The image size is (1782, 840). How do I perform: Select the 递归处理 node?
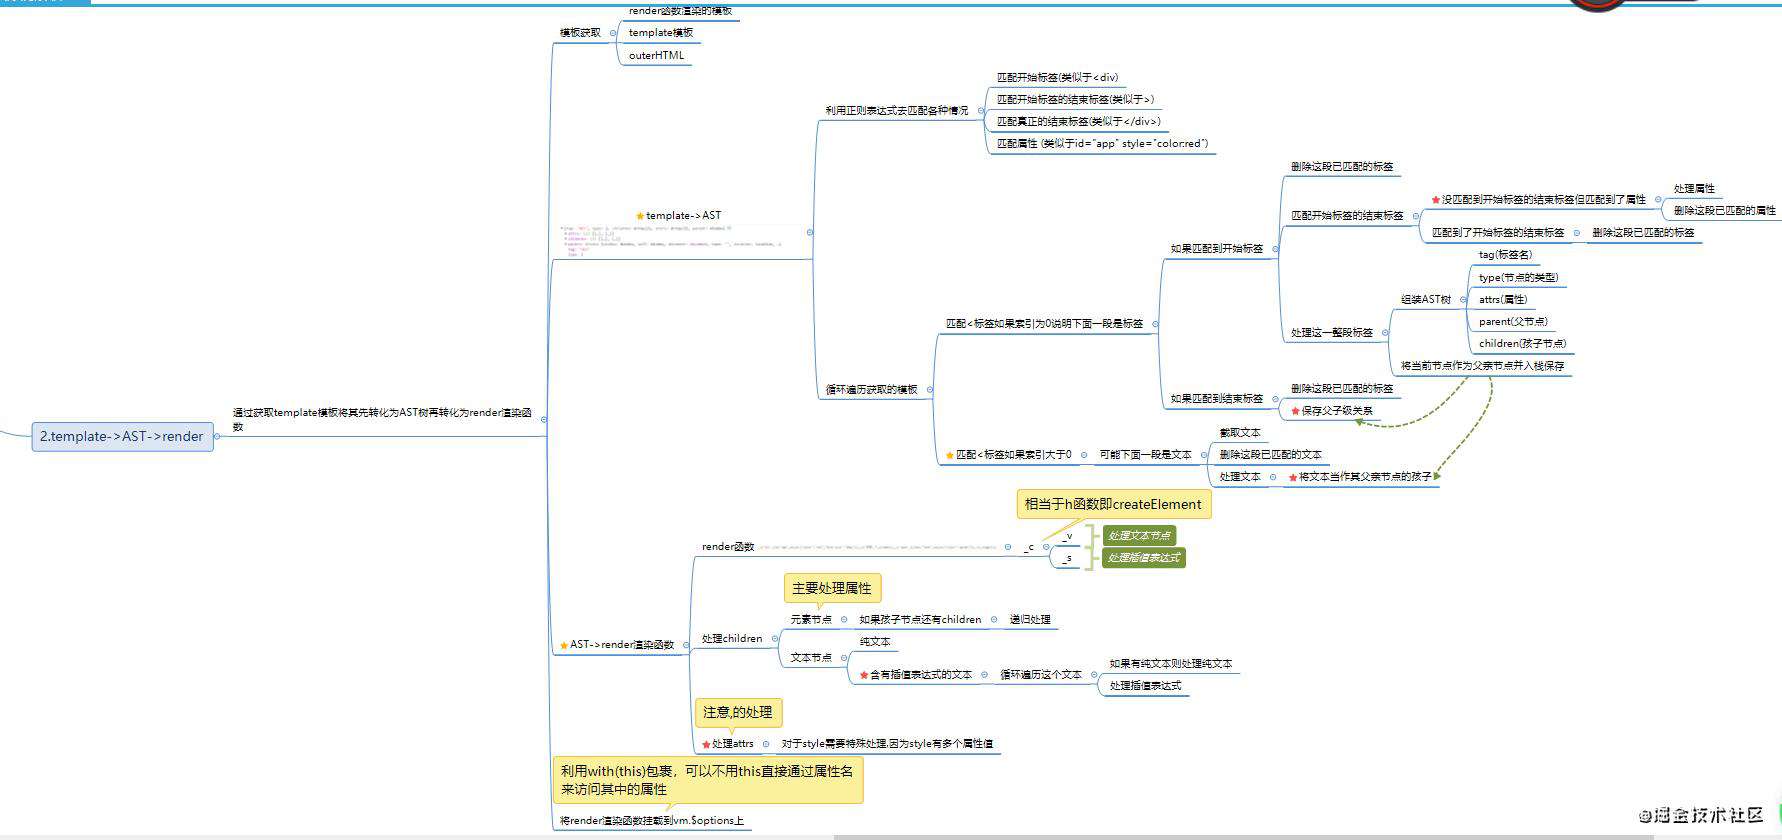click(1029, 620)
